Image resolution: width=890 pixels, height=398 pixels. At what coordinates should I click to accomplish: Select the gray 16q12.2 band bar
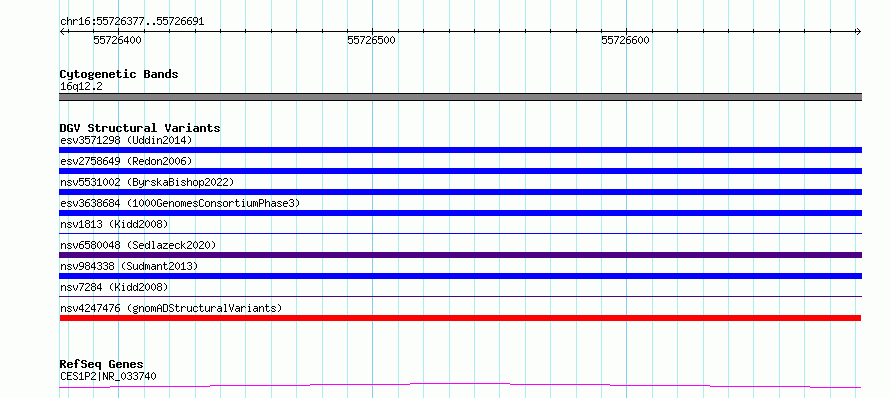460,97
